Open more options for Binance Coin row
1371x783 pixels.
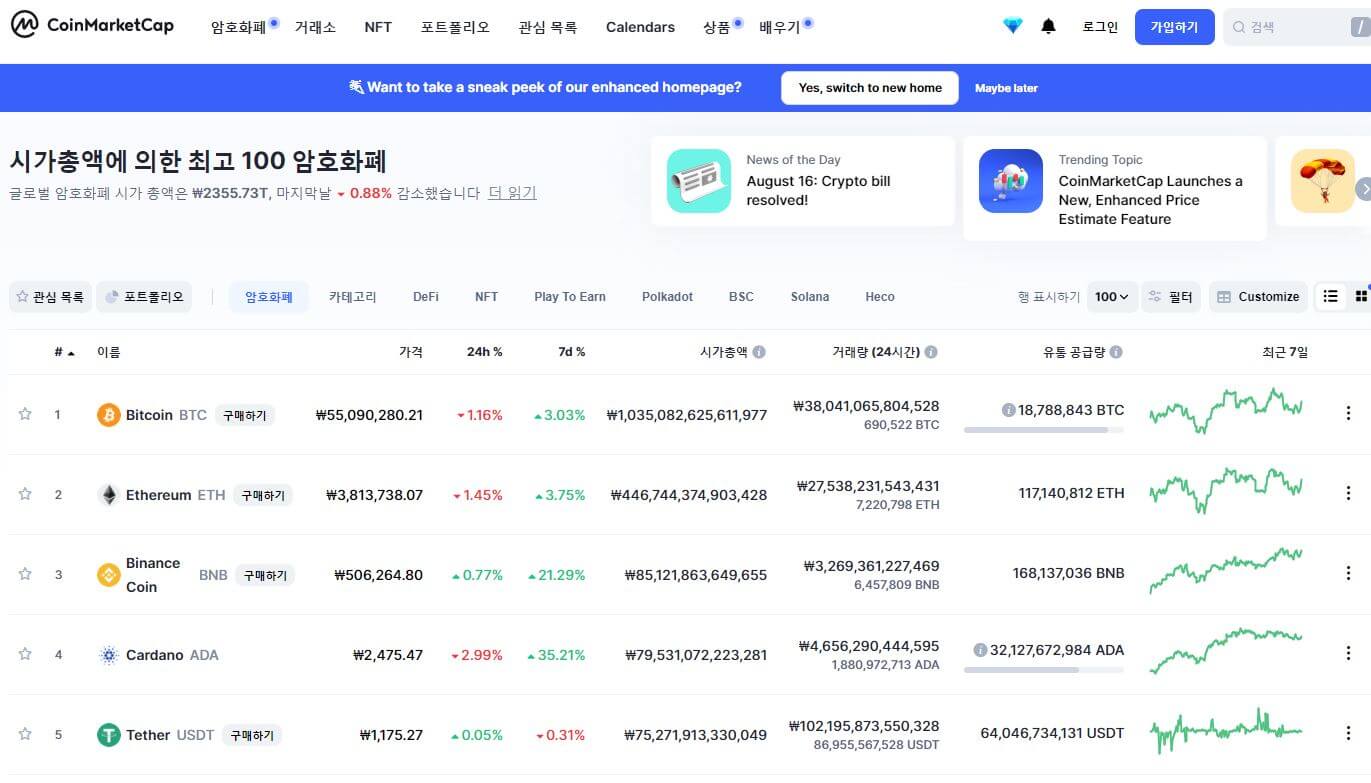click(1348, 573)
